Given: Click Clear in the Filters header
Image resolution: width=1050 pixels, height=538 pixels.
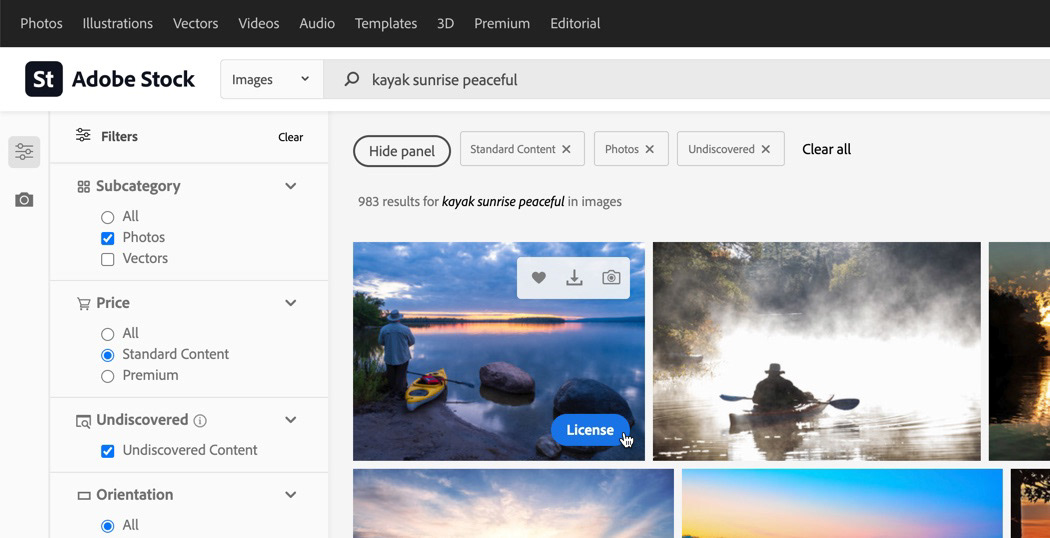Looking at the screenshot, I should point(291,137).
